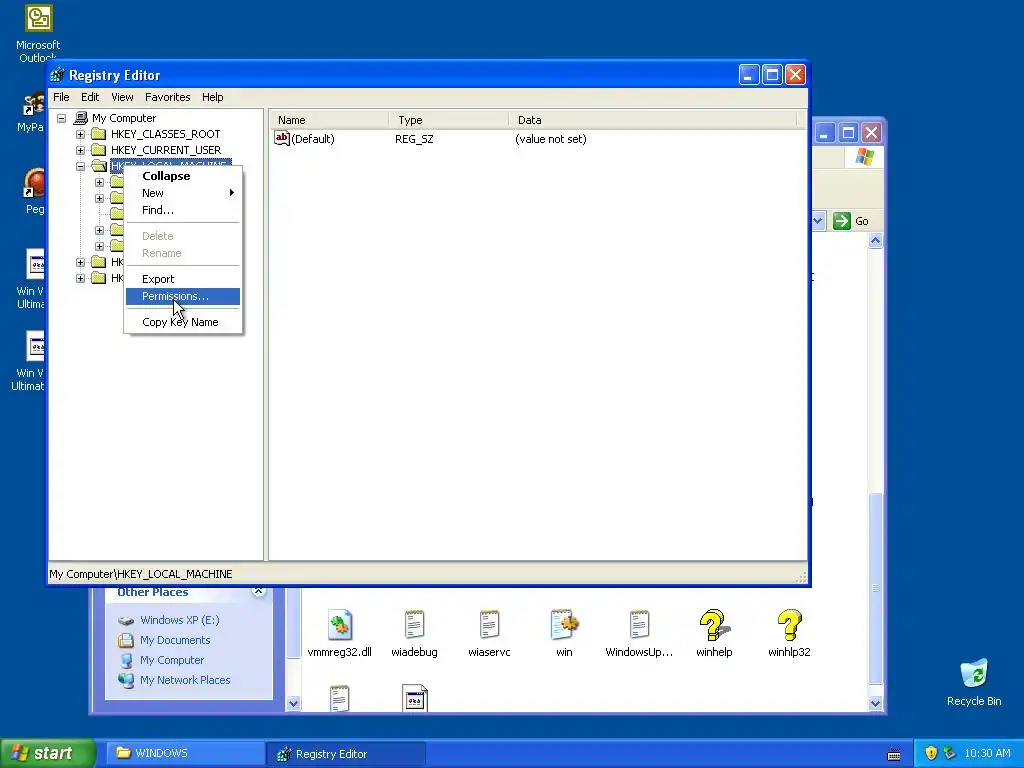
Task: Click the Registry Editor taskbar button
Action: click(346, 754)
